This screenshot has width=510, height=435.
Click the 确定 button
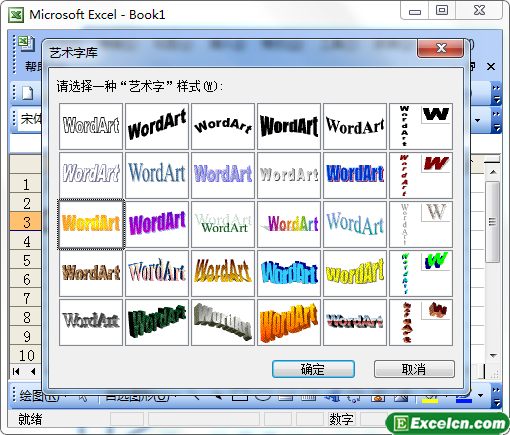(313, 369)
